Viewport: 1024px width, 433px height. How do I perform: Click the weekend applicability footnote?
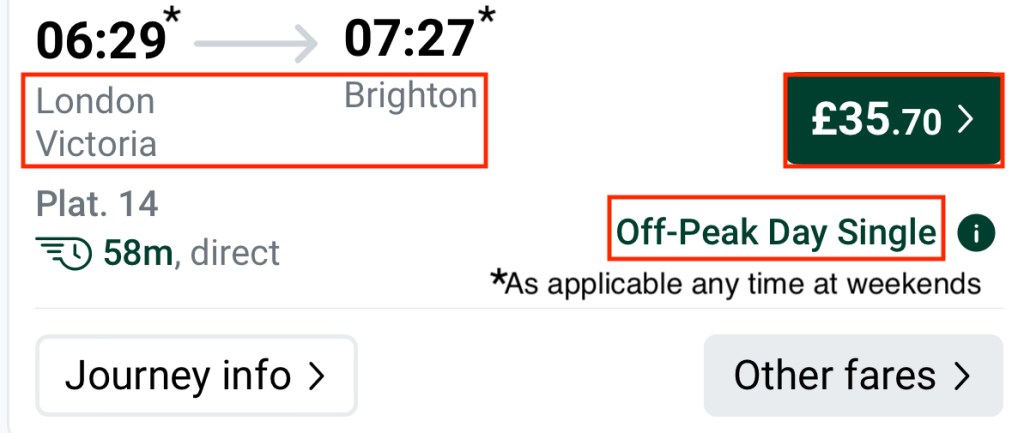(x=735, y=284)
